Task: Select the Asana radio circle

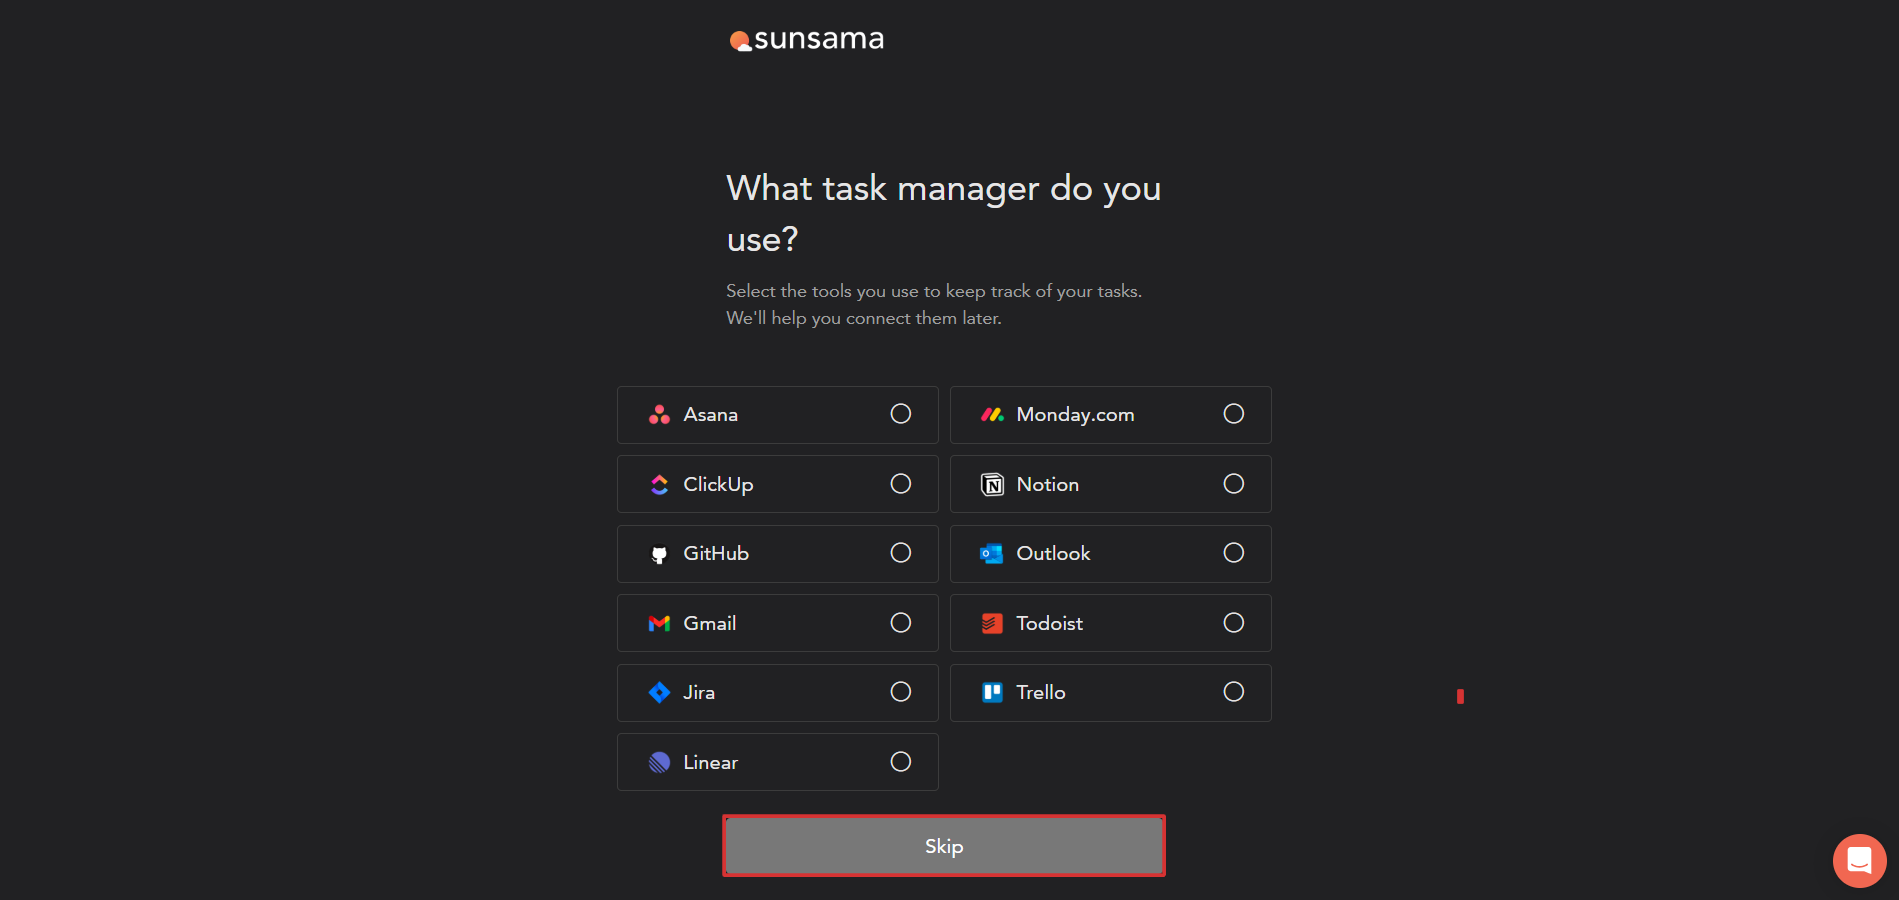Action: pos(901,414)
